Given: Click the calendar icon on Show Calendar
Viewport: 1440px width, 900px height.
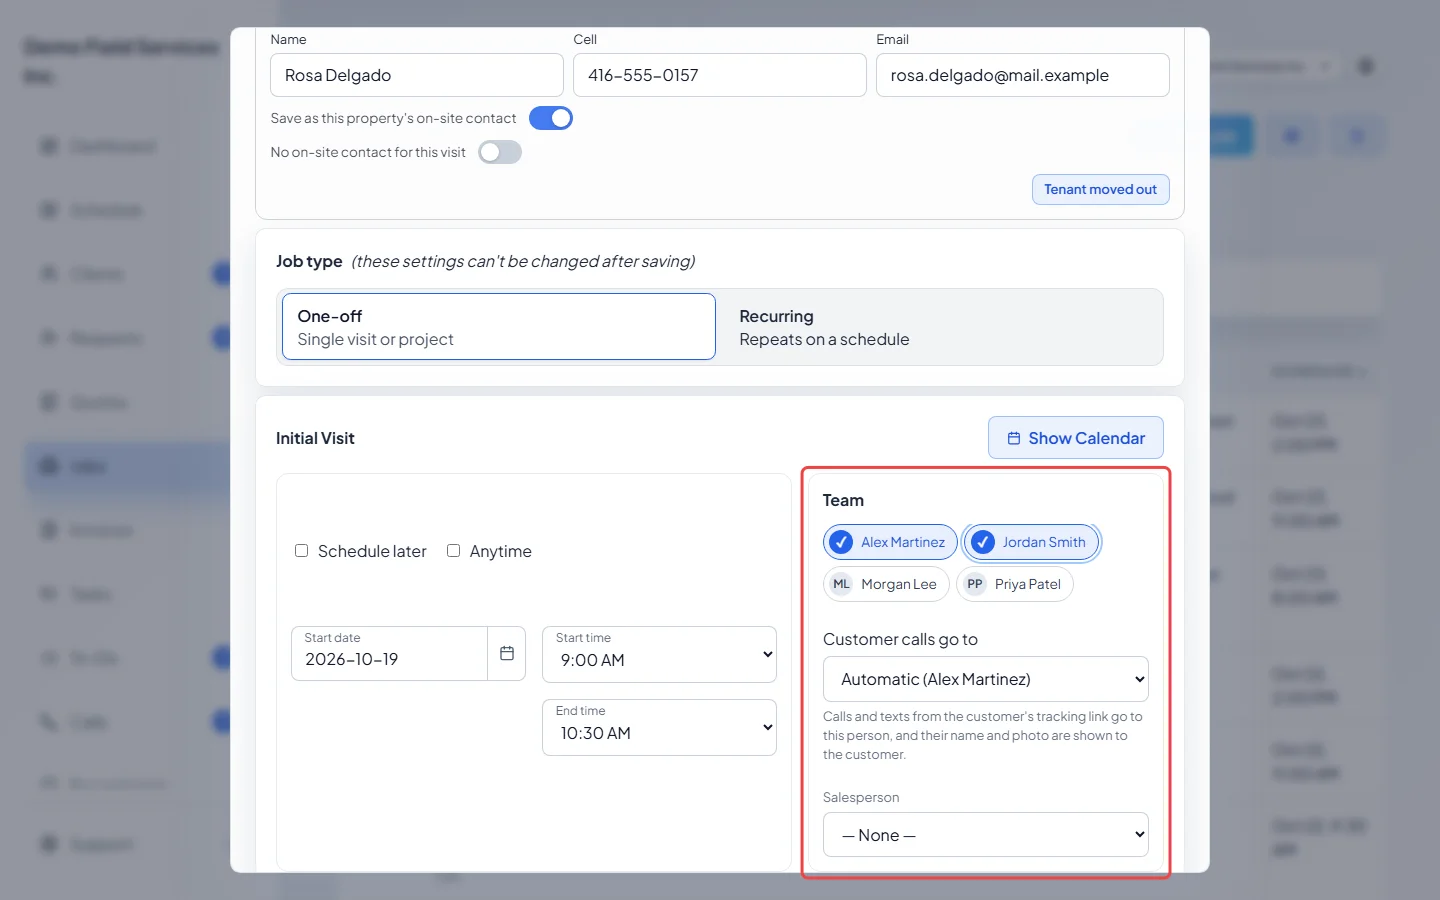Looking at the screenshot, I should point(1014,438).
